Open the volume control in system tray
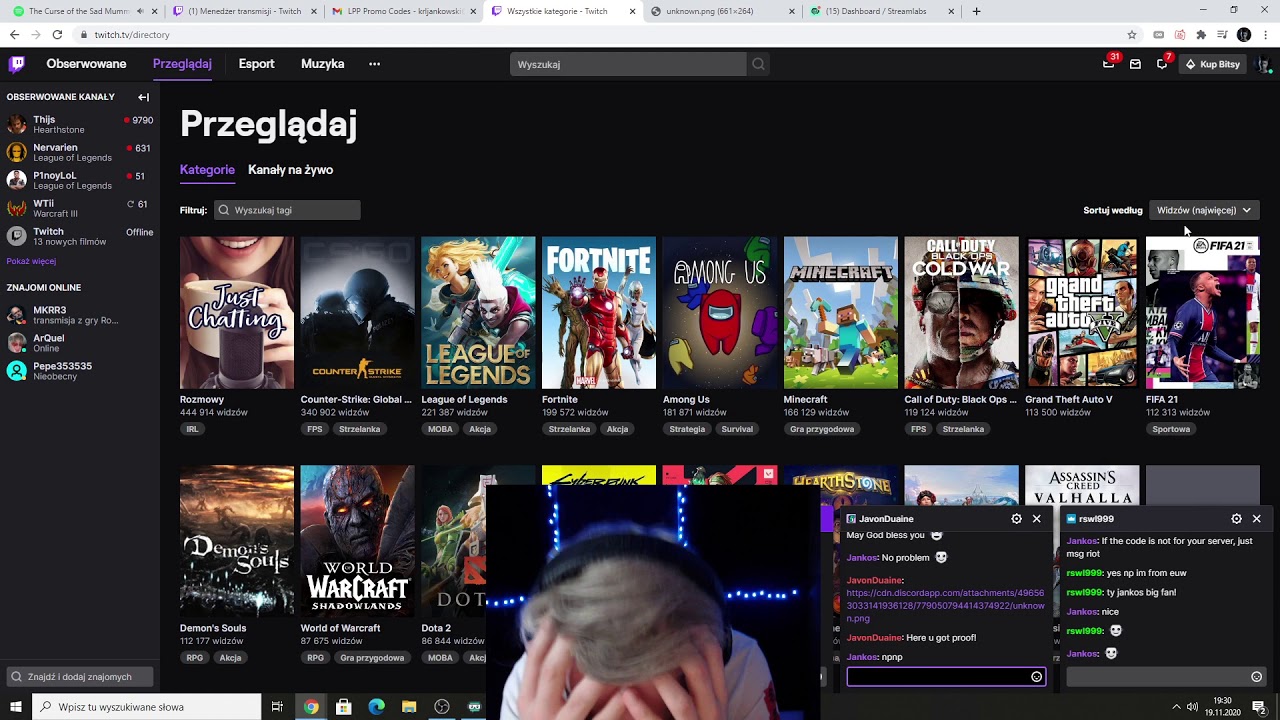The width and height of the screenshot is (1280, 720). point(1192,707)
